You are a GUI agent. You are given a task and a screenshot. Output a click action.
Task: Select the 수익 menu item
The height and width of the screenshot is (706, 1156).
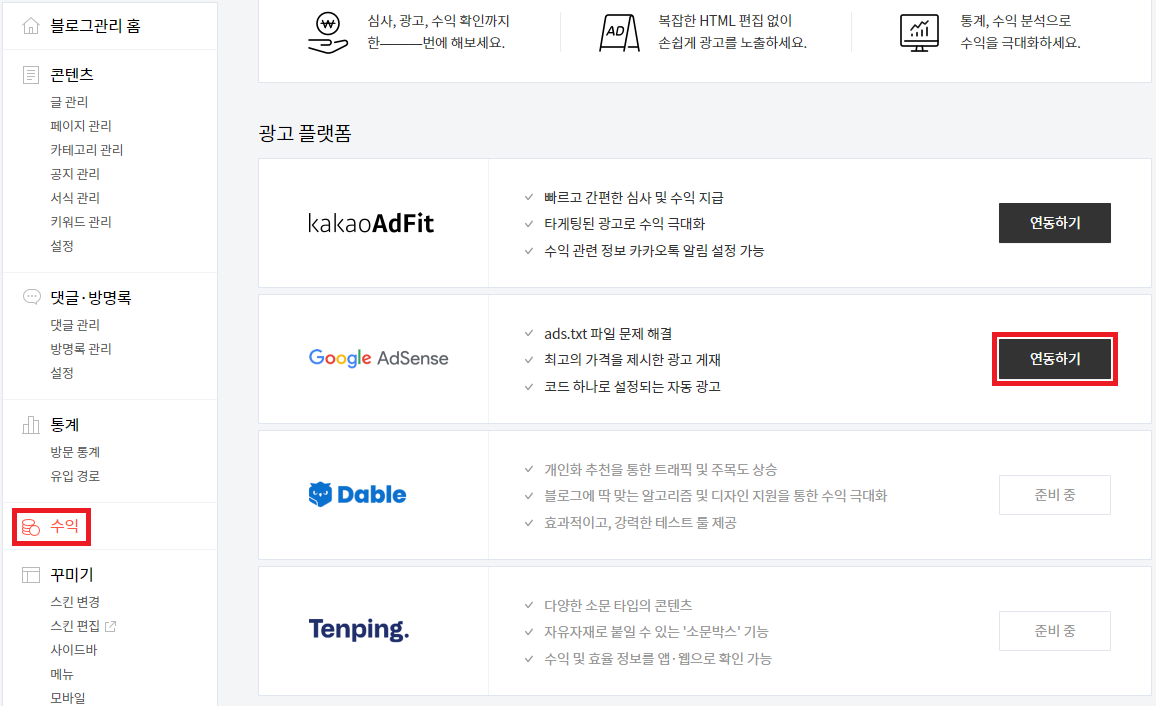click(64, 526)
